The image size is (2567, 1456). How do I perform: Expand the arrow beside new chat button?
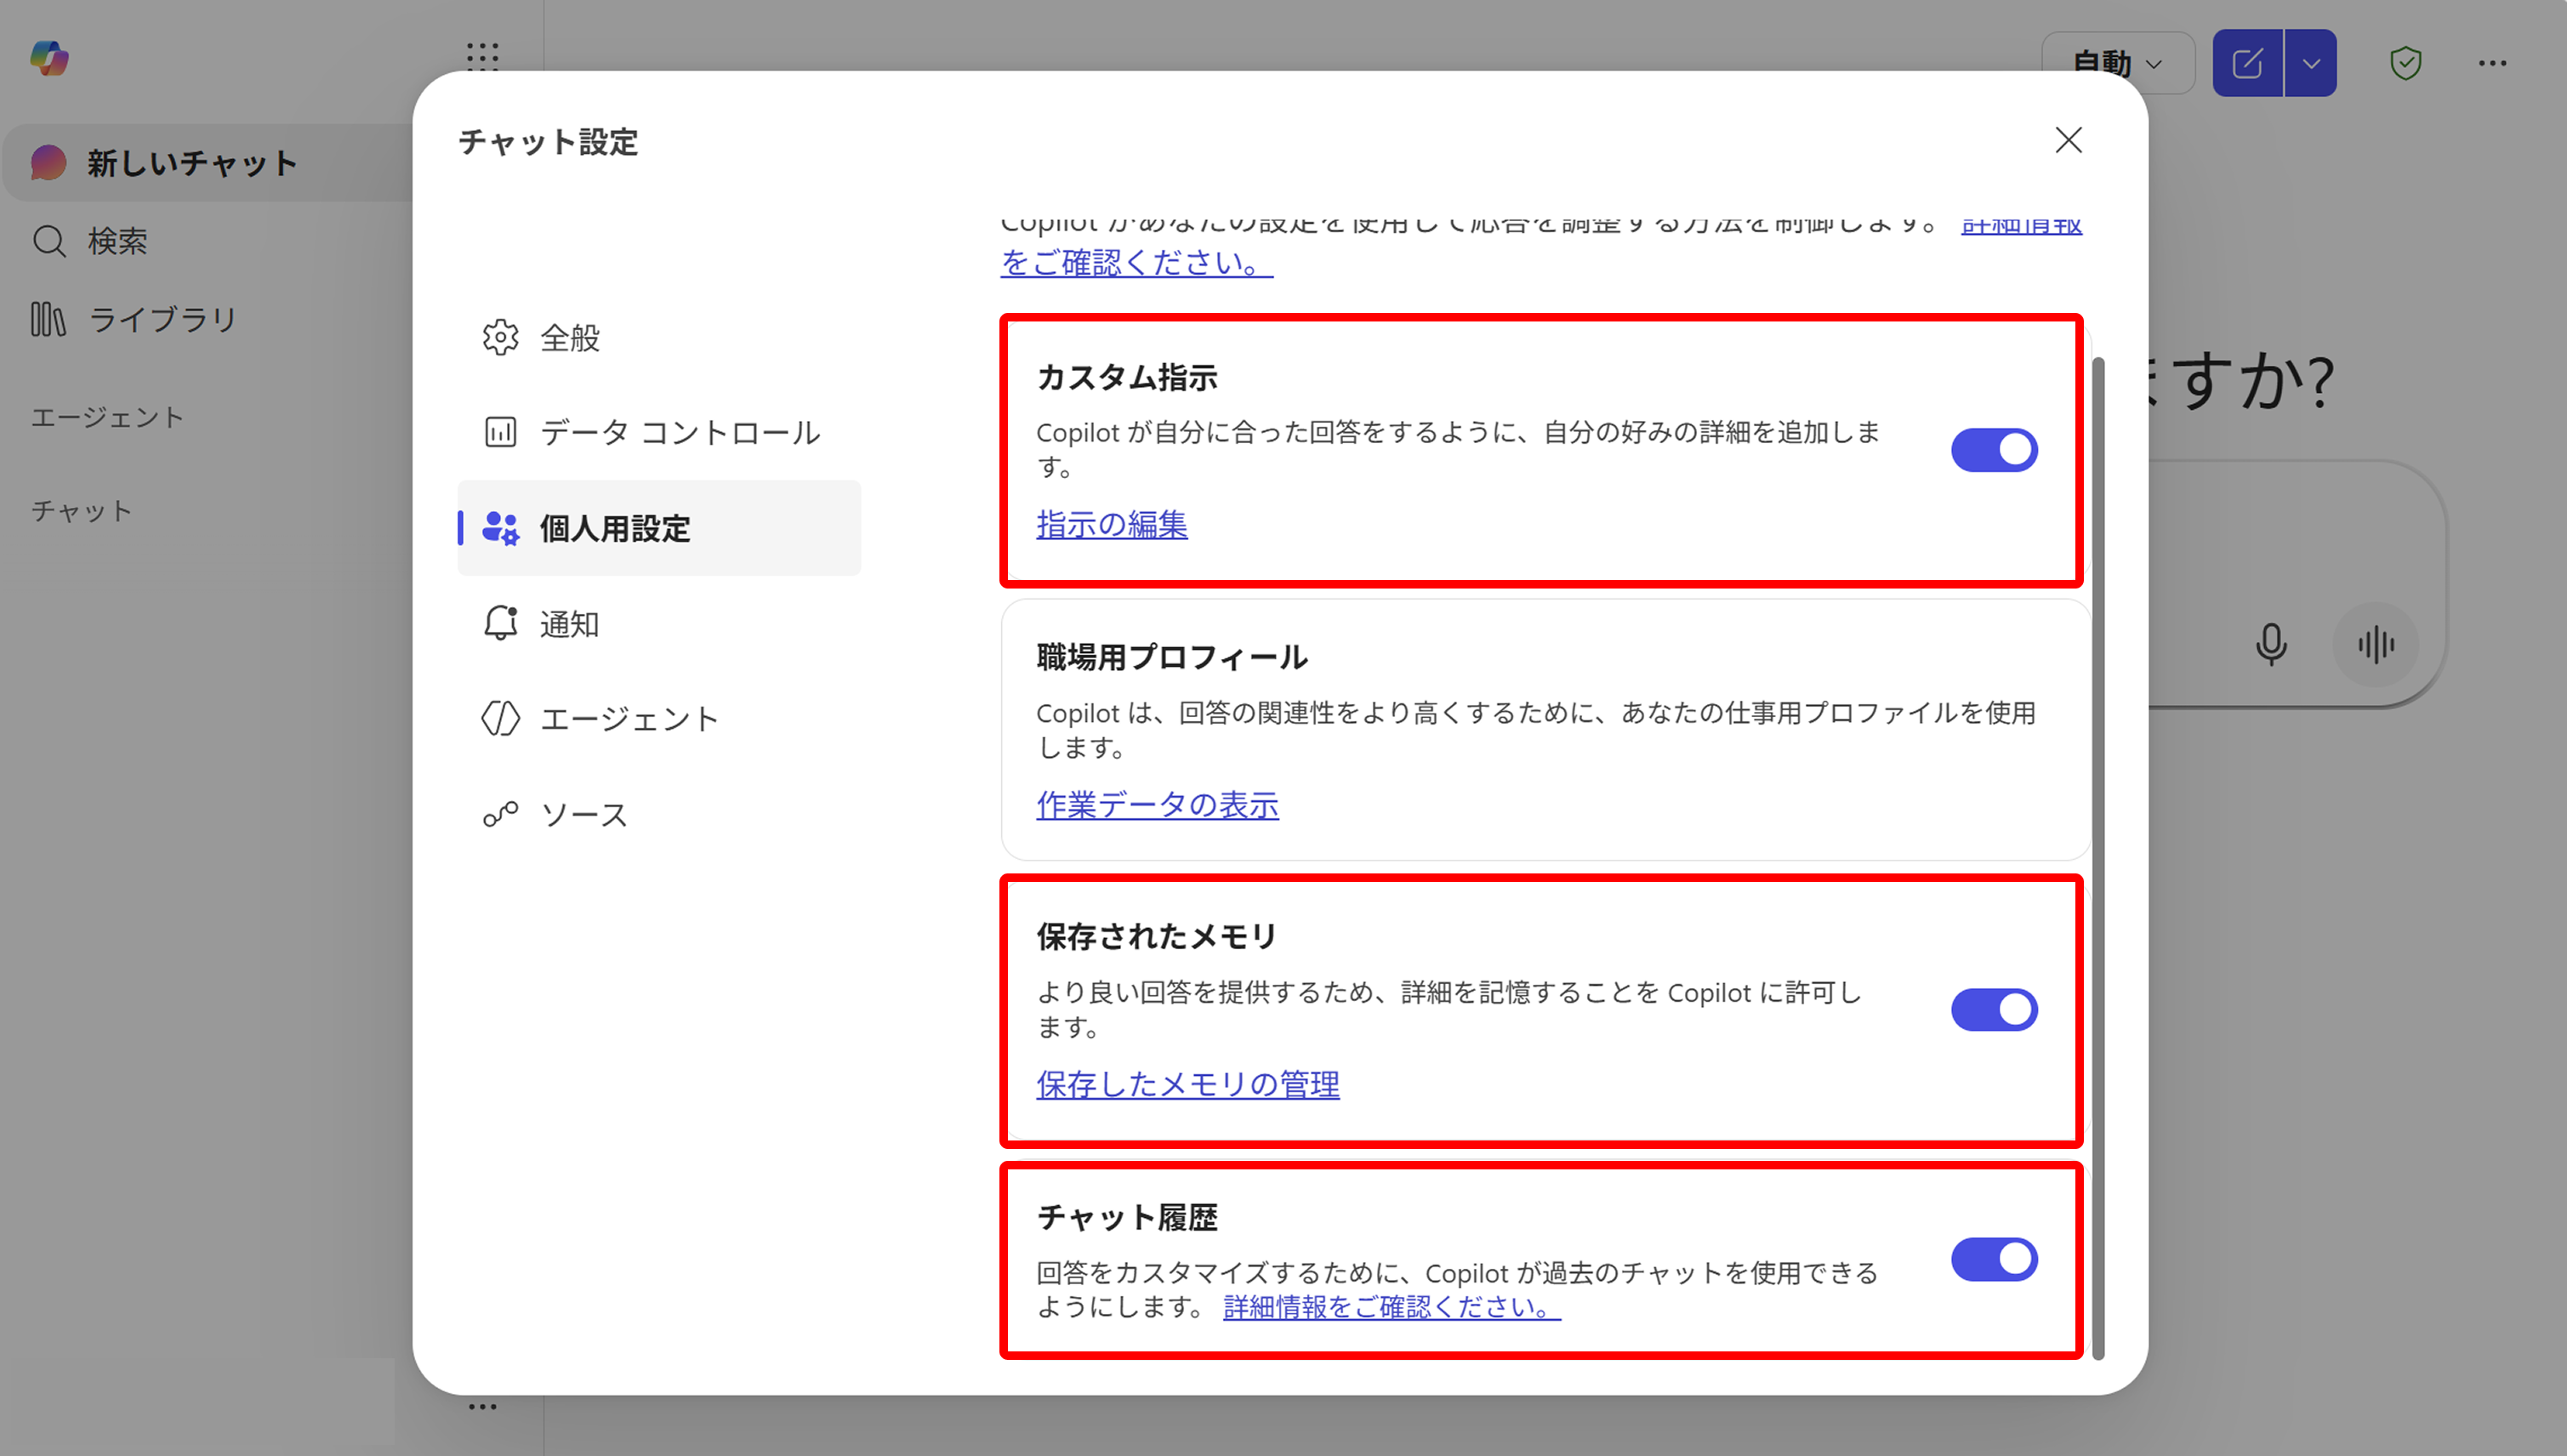click(x=2310, y=63)
